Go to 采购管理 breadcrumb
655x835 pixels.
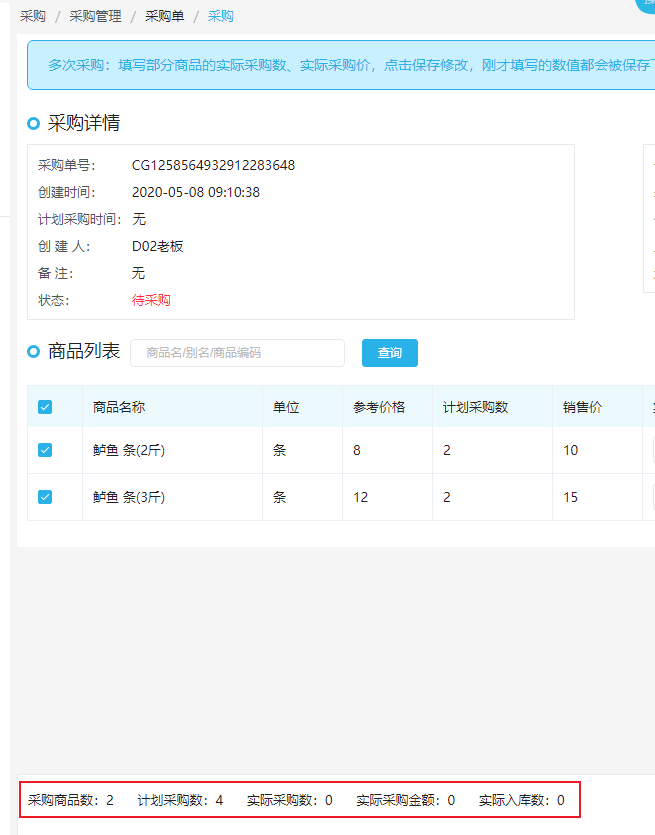95,16
